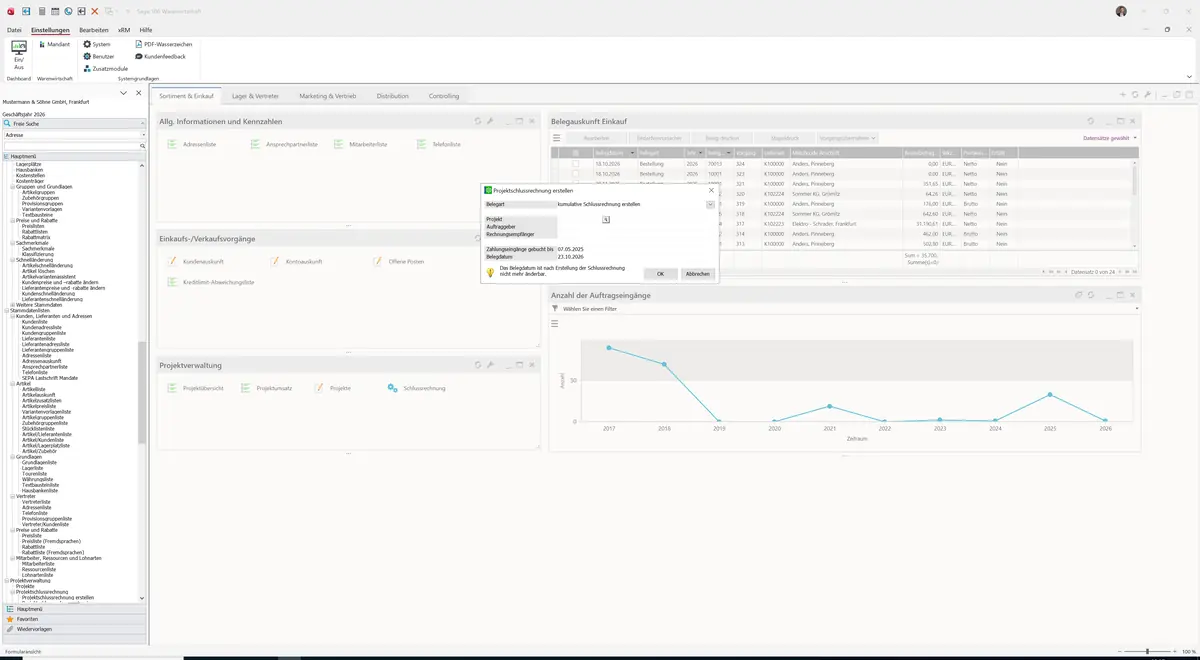Image resolution: width=1200 pixels, height=660 pixels.
Task: Click the search icon beside the Projekt field
Action: 606,219
